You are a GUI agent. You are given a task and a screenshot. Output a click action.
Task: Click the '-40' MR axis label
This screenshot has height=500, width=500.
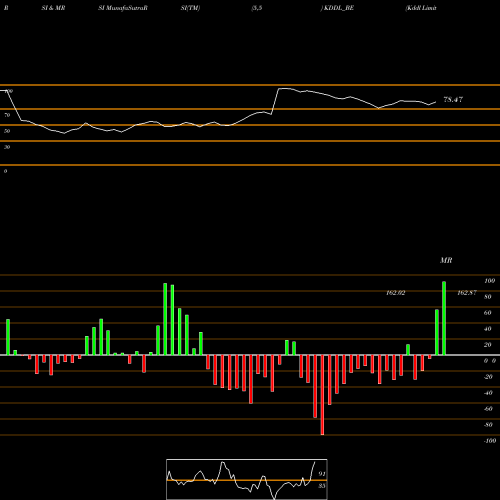[x=488, y=393]
